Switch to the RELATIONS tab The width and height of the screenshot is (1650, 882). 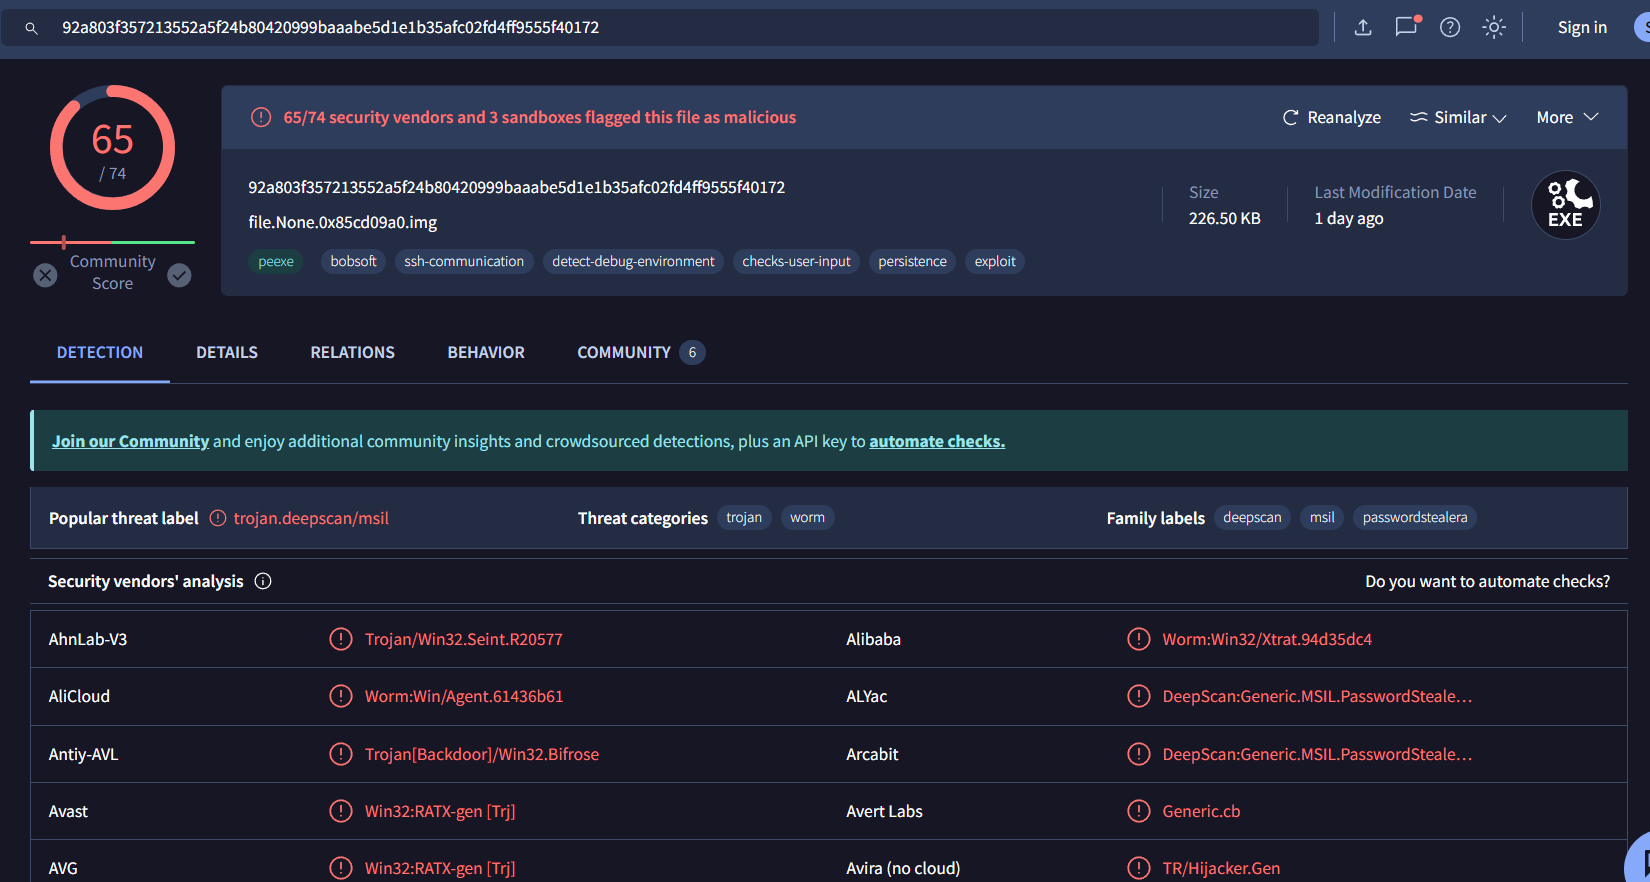click(352, 352)
